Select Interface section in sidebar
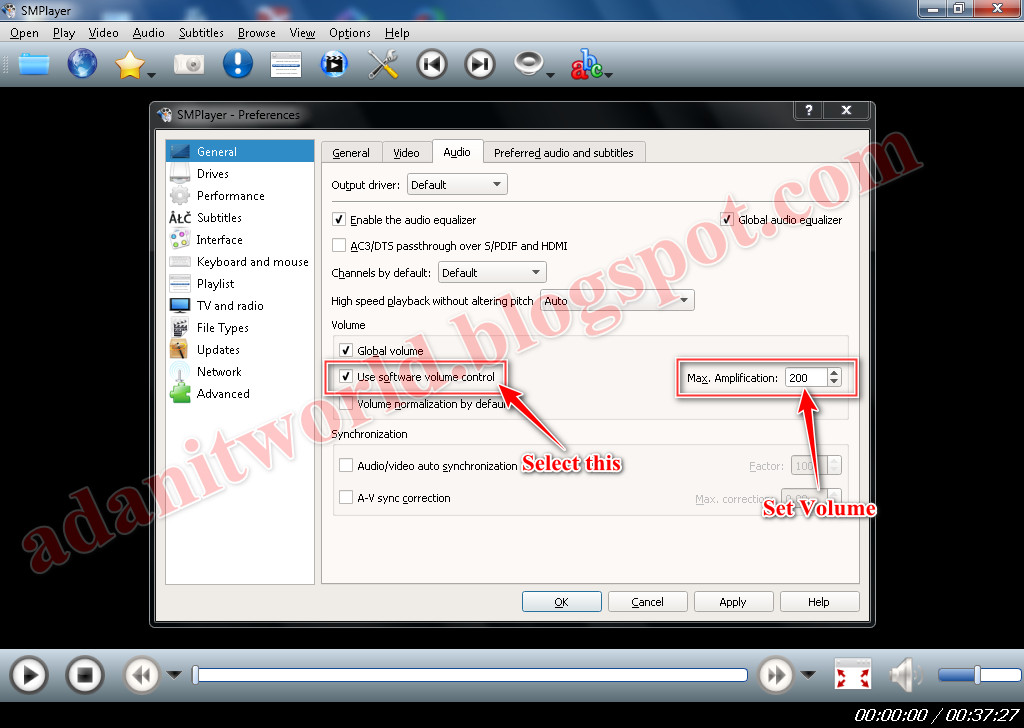Image resolution: width=1024 pixels, height=728 pixels. [240, 240]
